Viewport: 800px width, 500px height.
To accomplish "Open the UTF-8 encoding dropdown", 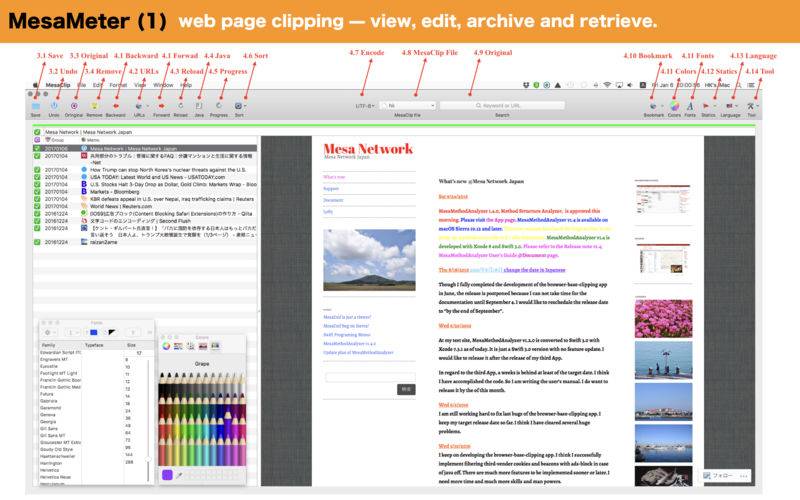I will (x=365, y=106).
